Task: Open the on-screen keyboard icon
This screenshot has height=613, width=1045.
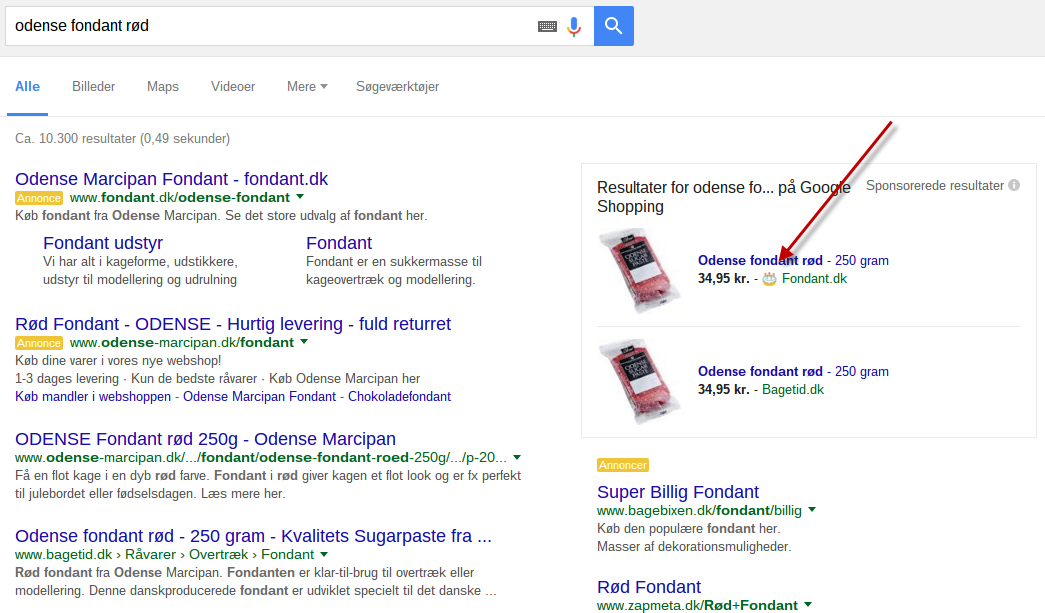Action: click(547, 27)
